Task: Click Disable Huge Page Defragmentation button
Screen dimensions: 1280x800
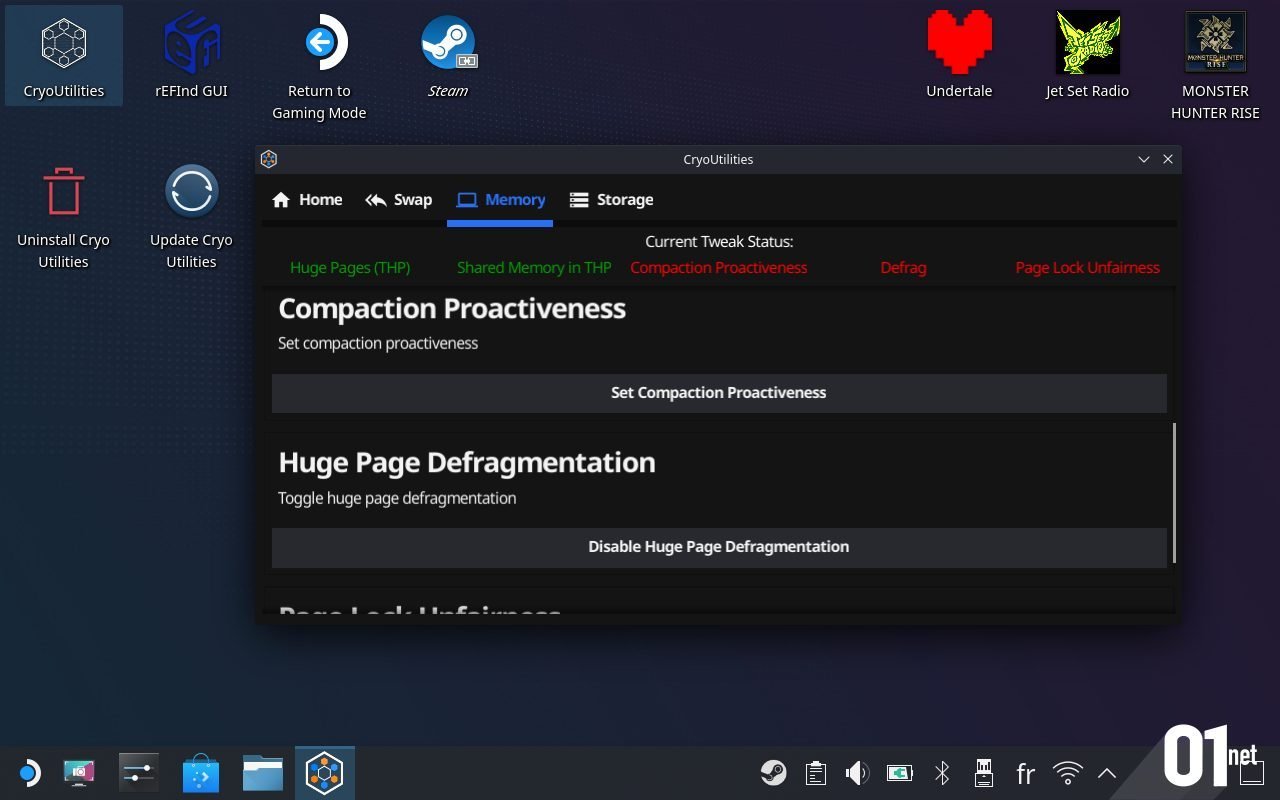Action: [x=719, y=547]
